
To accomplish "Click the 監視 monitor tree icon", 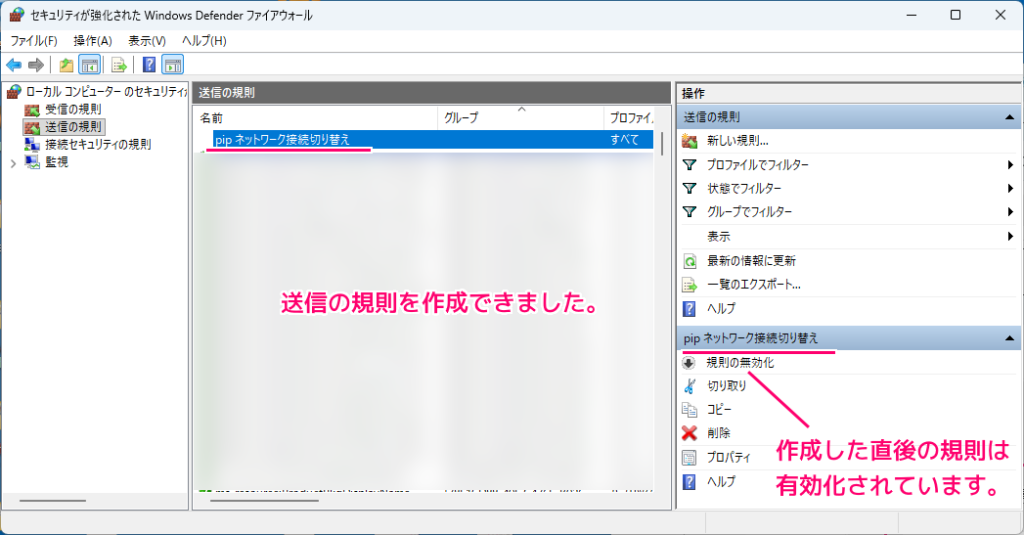I will 32,162.
